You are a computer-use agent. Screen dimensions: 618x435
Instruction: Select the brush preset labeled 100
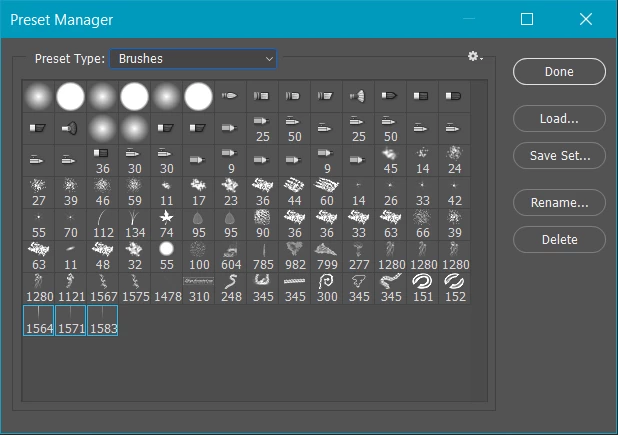pyautogui.click(x=199, y=257)
